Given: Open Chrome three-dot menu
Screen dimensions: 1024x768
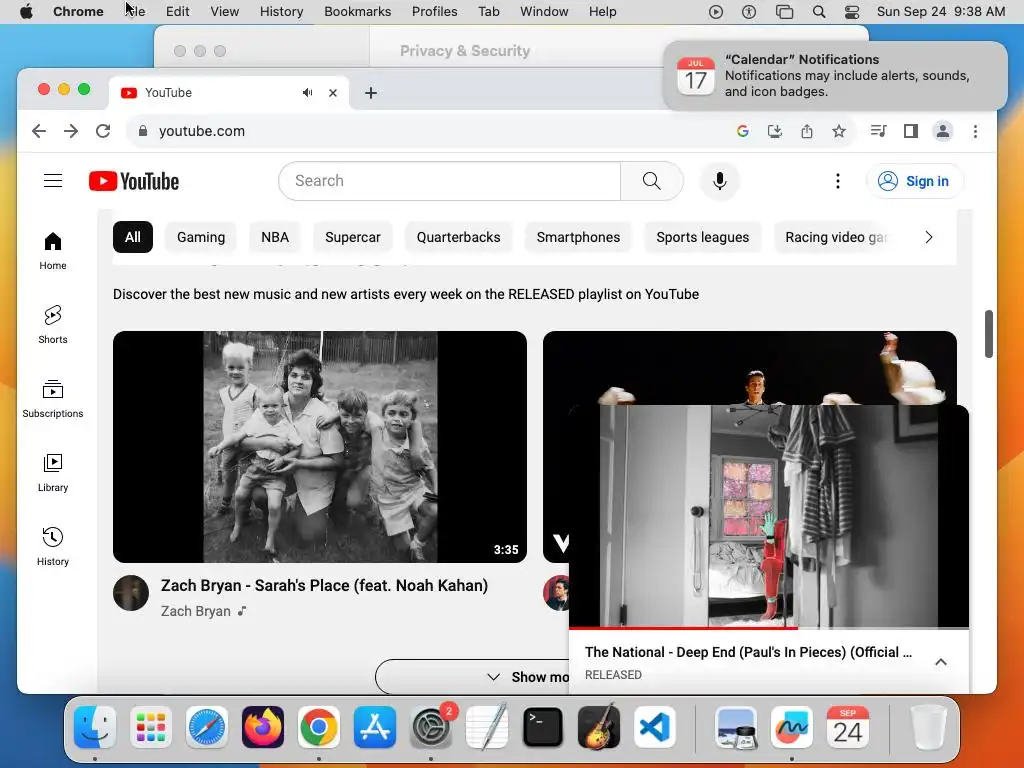Looking at the screenshot, I should coord(975,131).
